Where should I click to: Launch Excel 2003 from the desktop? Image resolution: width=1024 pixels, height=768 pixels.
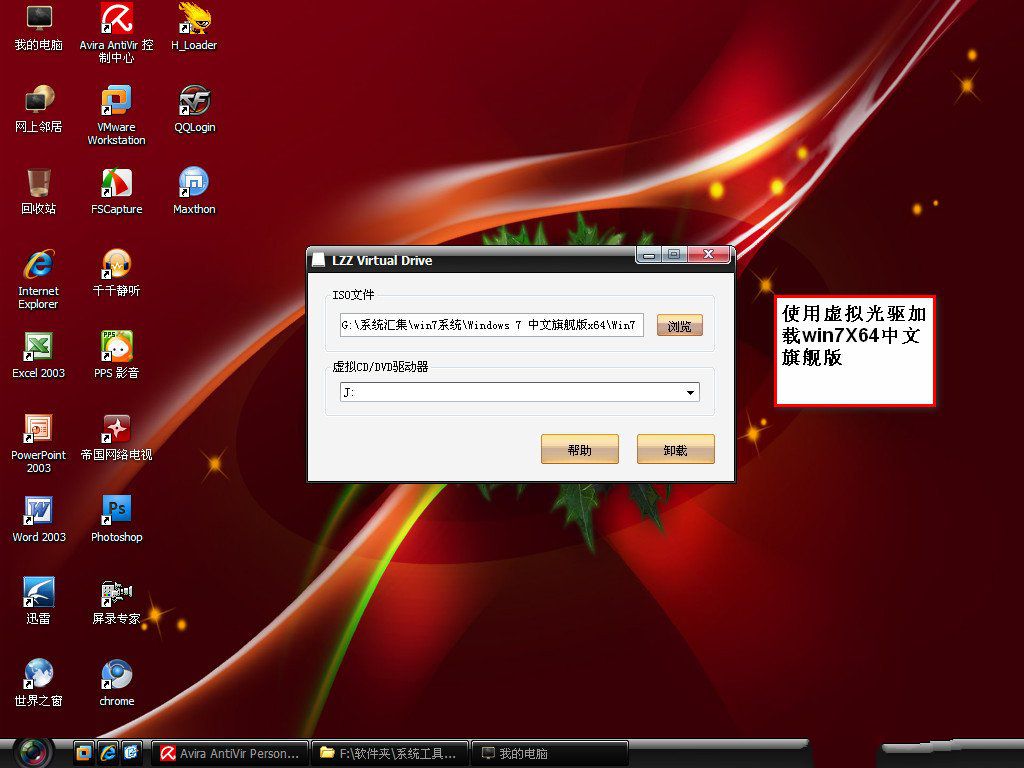coord(38,347)
